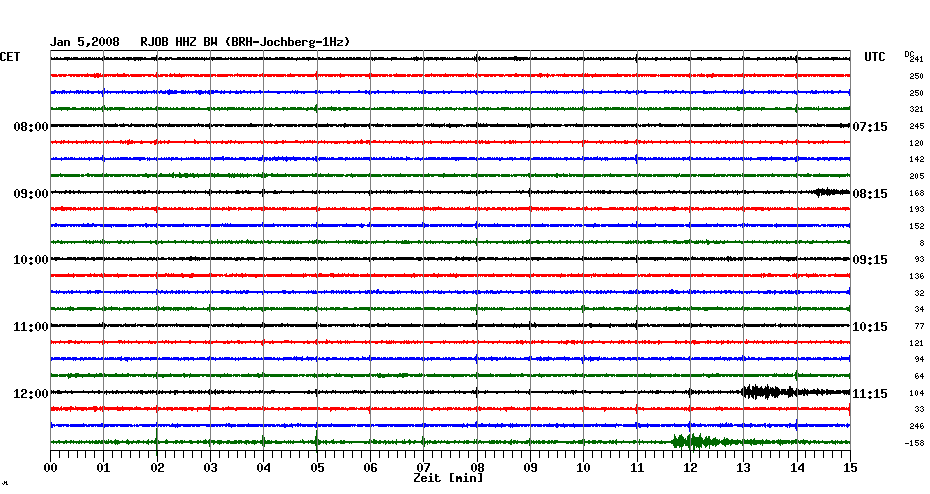Click minute axis tick label 03
The width and height of the screenshot is (930, 494).
click(x=211, y=467)
